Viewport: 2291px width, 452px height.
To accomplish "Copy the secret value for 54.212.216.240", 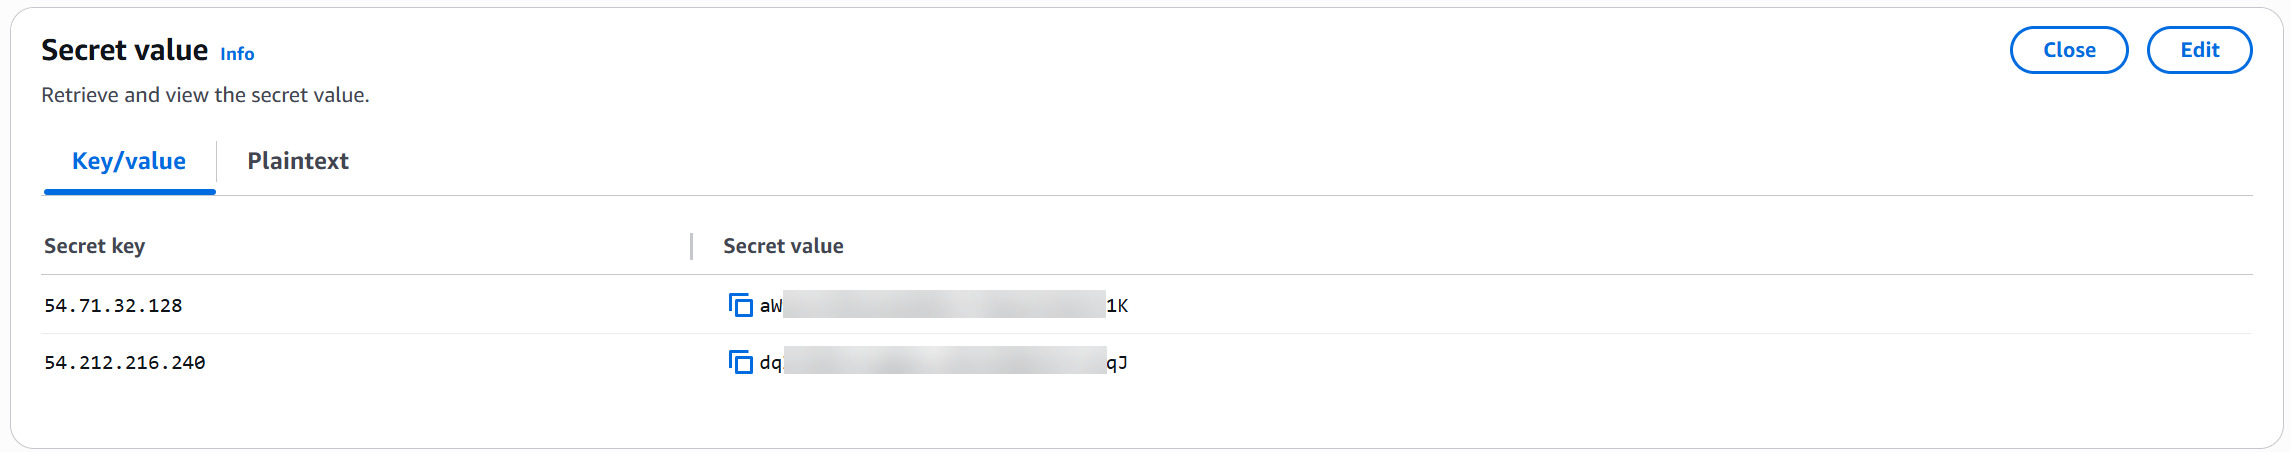I will 740,362.
